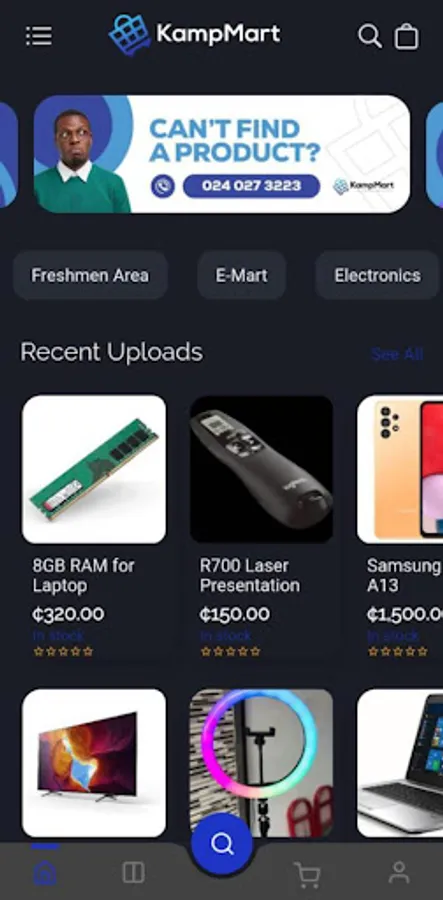Open the shopping bag icon

406,37
